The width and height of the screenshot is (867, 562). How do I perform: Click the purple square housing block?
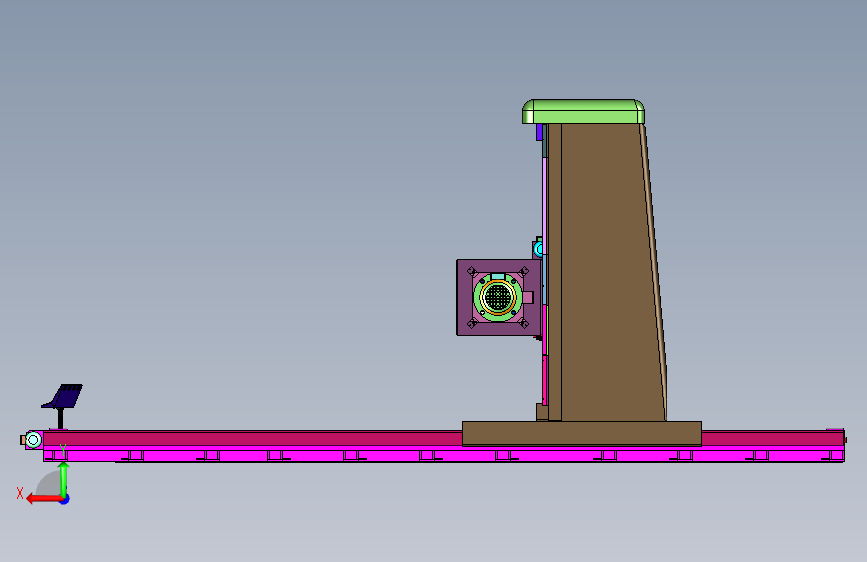pos(499,298)
